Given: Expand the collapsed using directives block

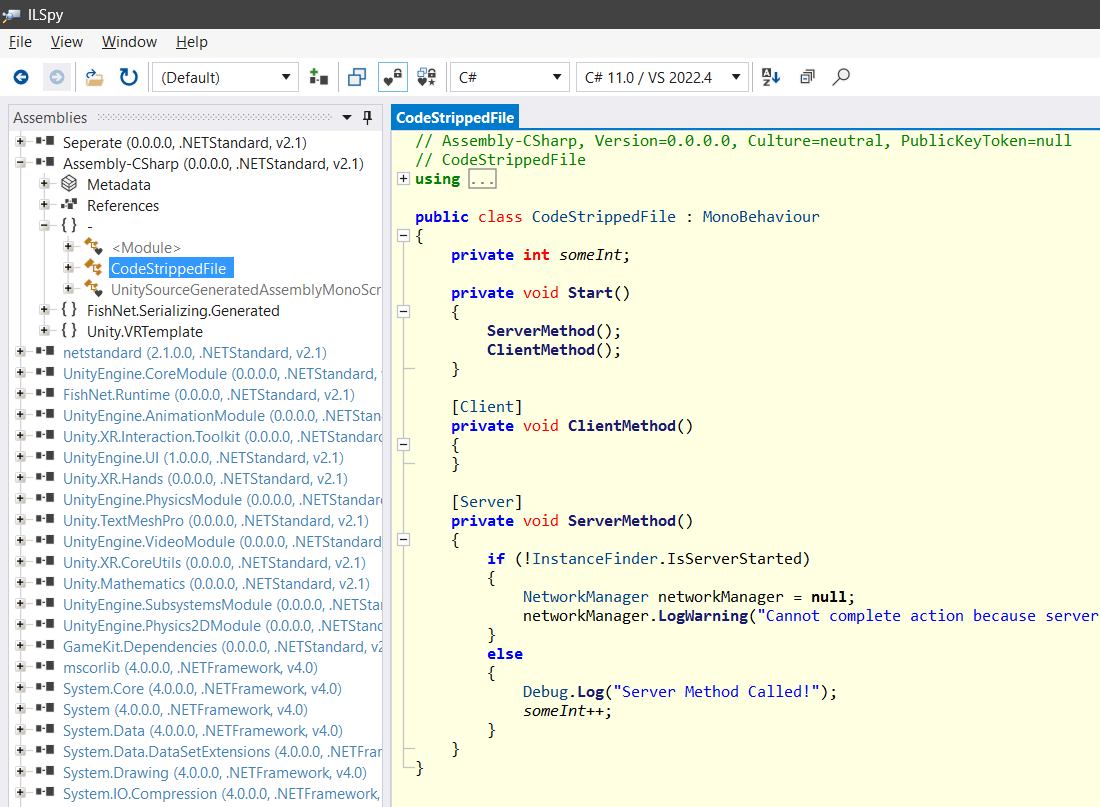Looking at the screenshot, I should pos(403,179).
